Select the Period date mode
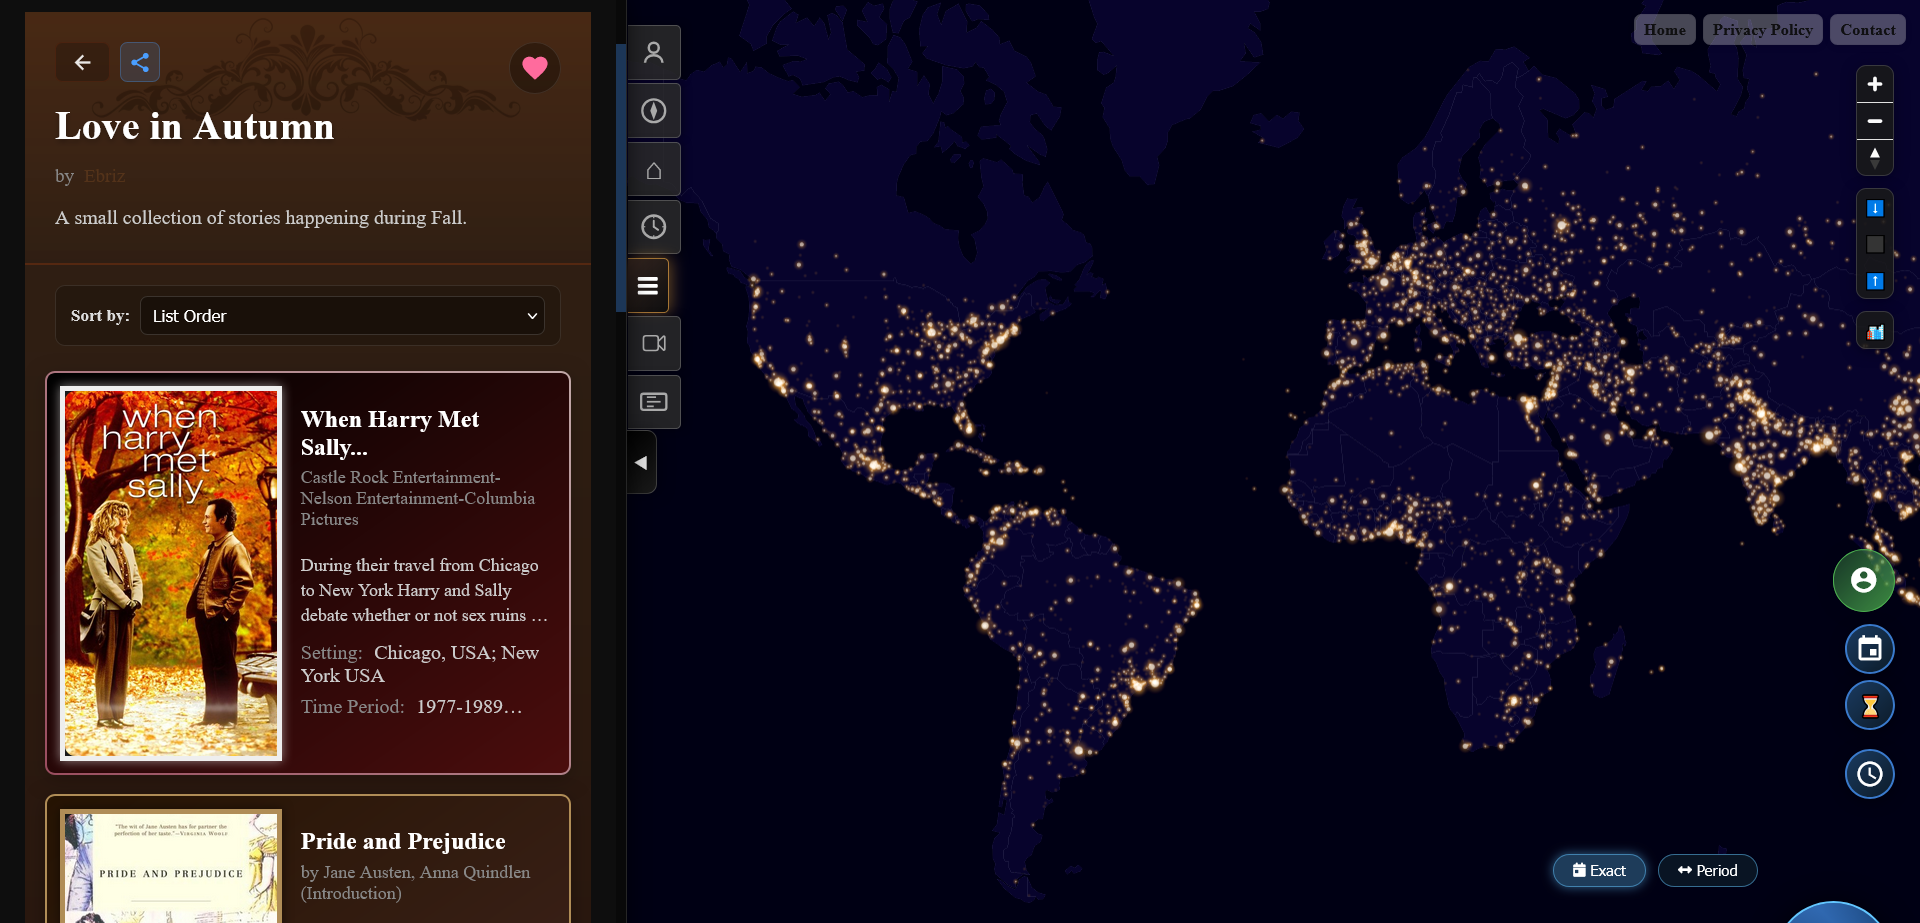 coord(1708,871)
